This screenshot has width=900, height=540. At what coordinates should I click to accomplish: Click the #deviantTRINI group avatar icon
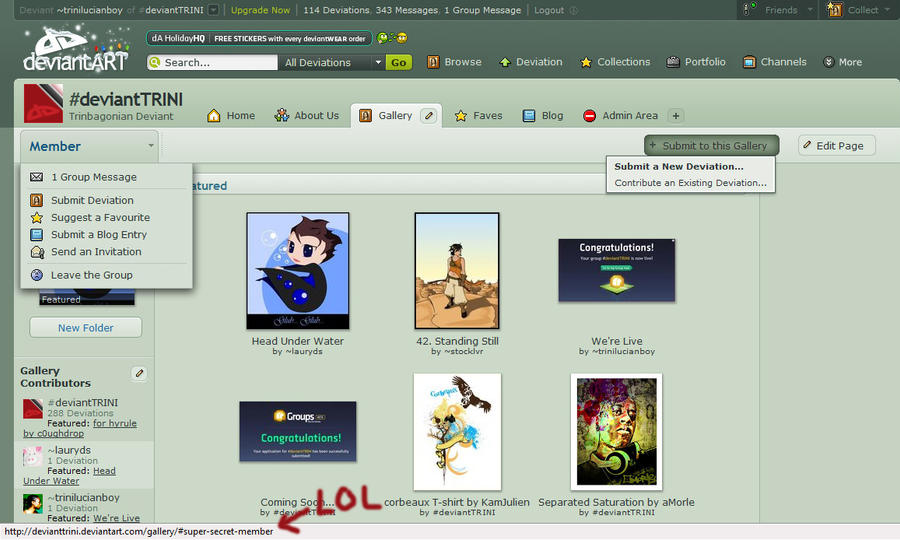point(43,103)
